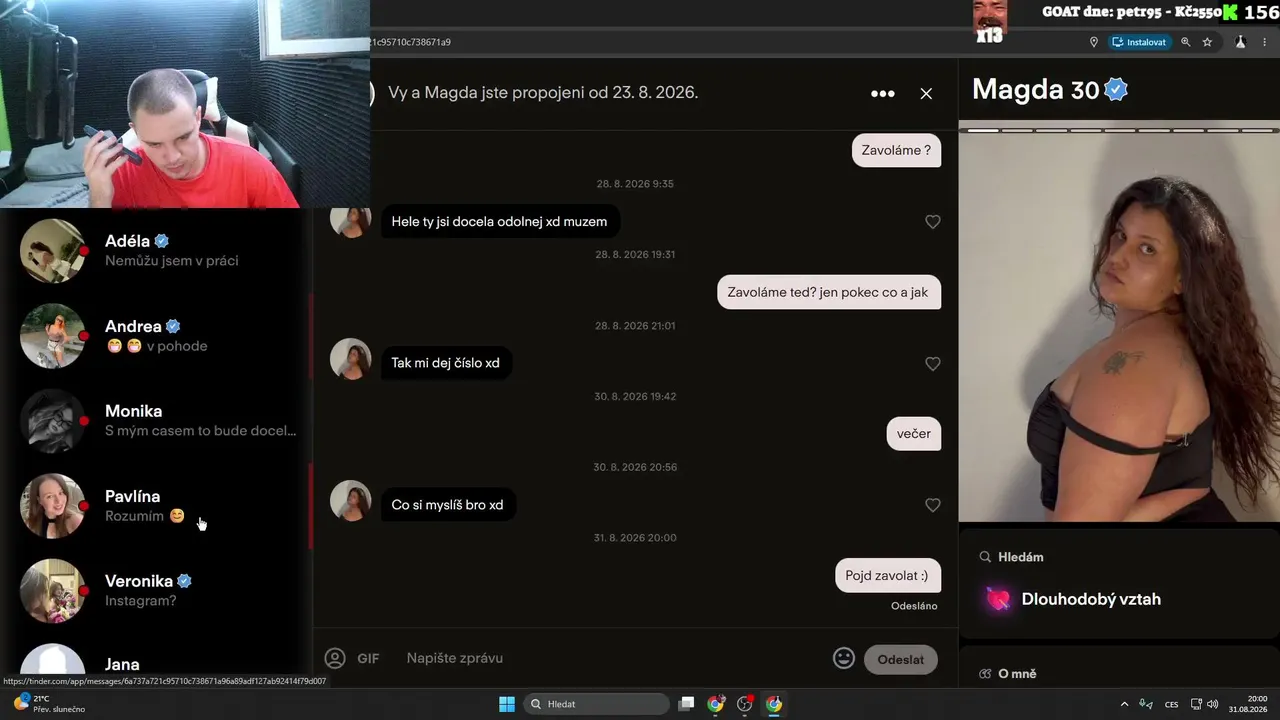The height and width of the screenshot is (720, 1280).
Task: Open the chat with Adéla
Action: click(155, 250)
